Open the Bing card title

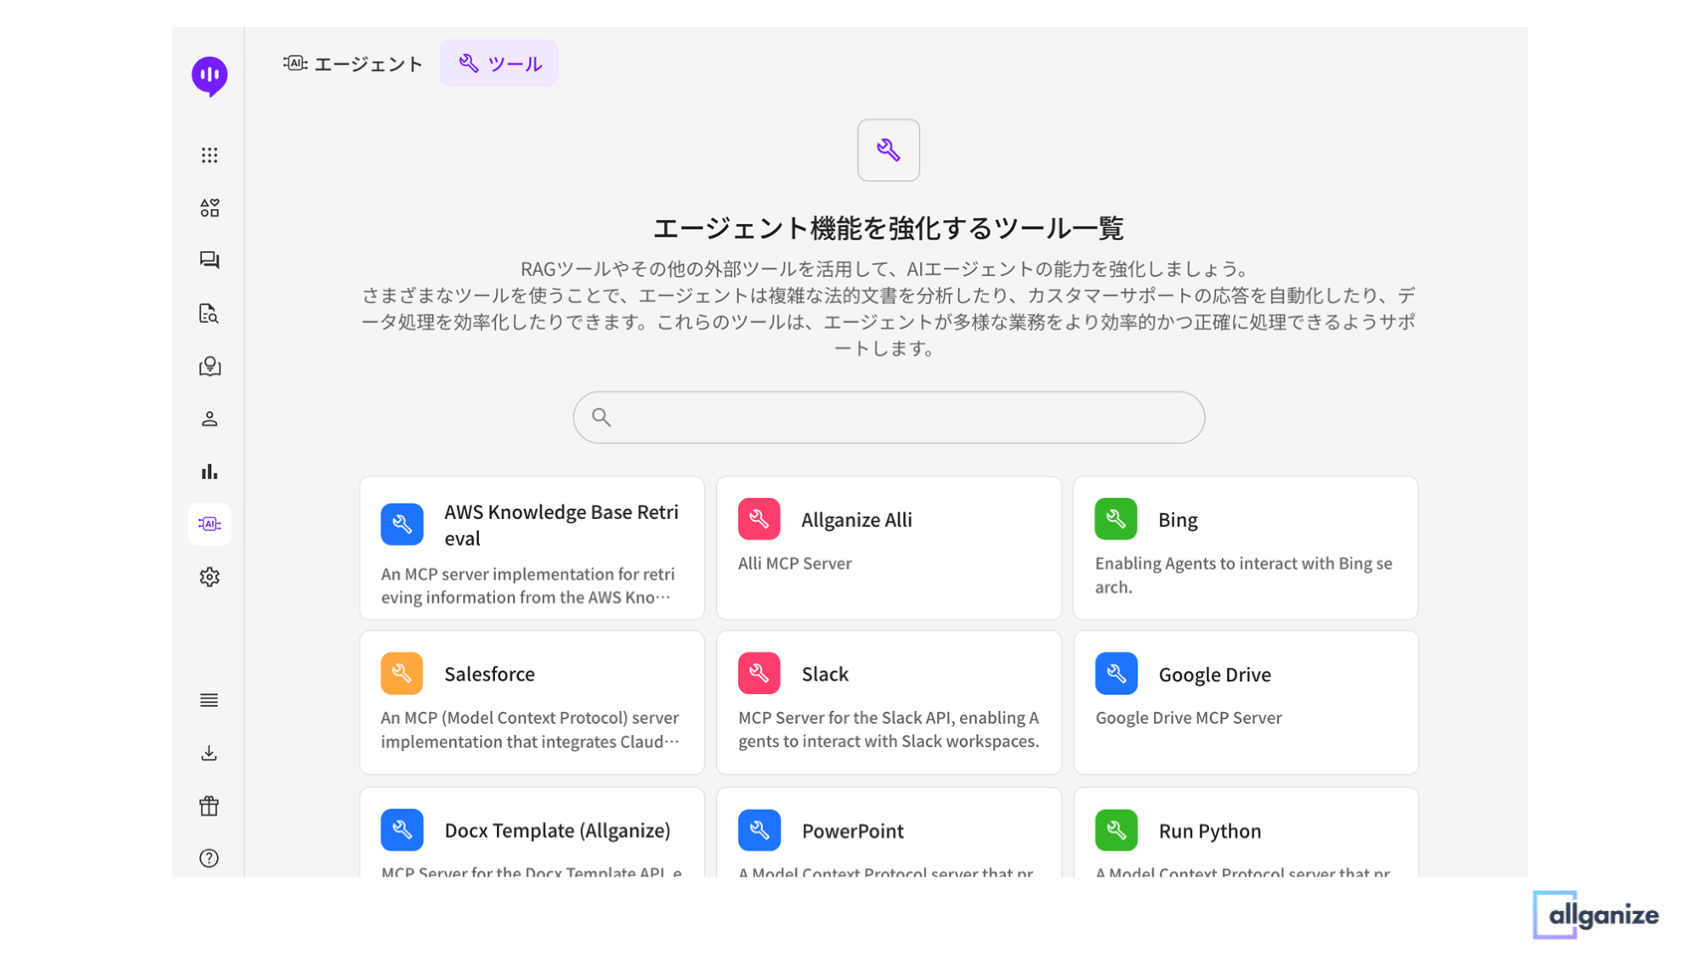(1178, 520)
